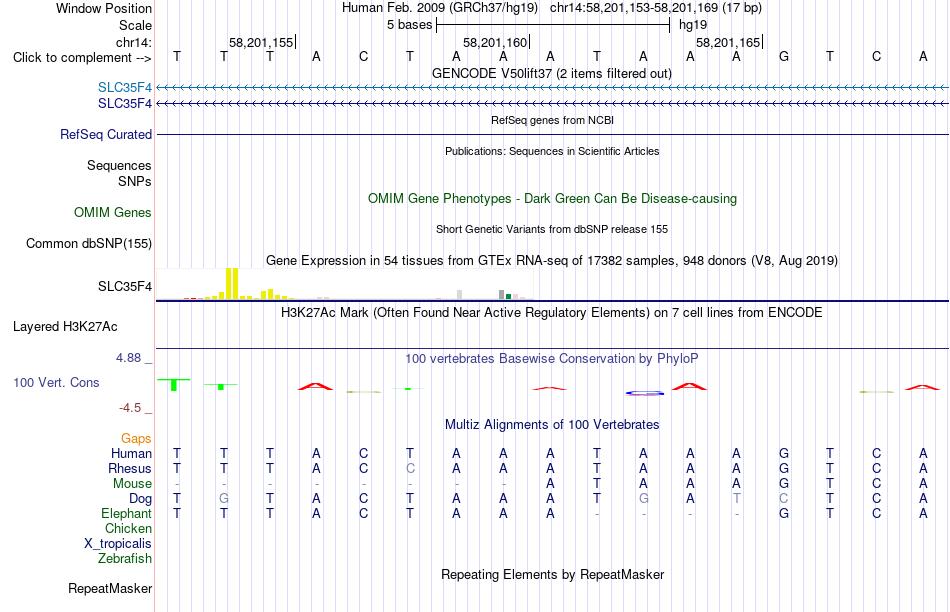
Task: Select the RepeatMasker track label
Action: pyautogui.click(x=110, y=588)
